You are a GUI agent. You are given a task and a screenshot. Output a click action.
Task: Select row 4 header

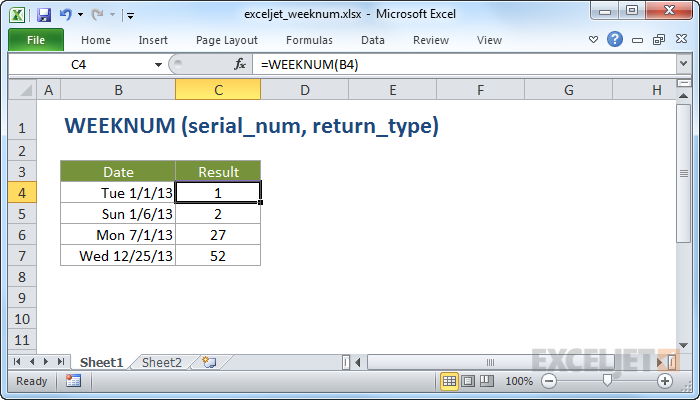[22, 193]
